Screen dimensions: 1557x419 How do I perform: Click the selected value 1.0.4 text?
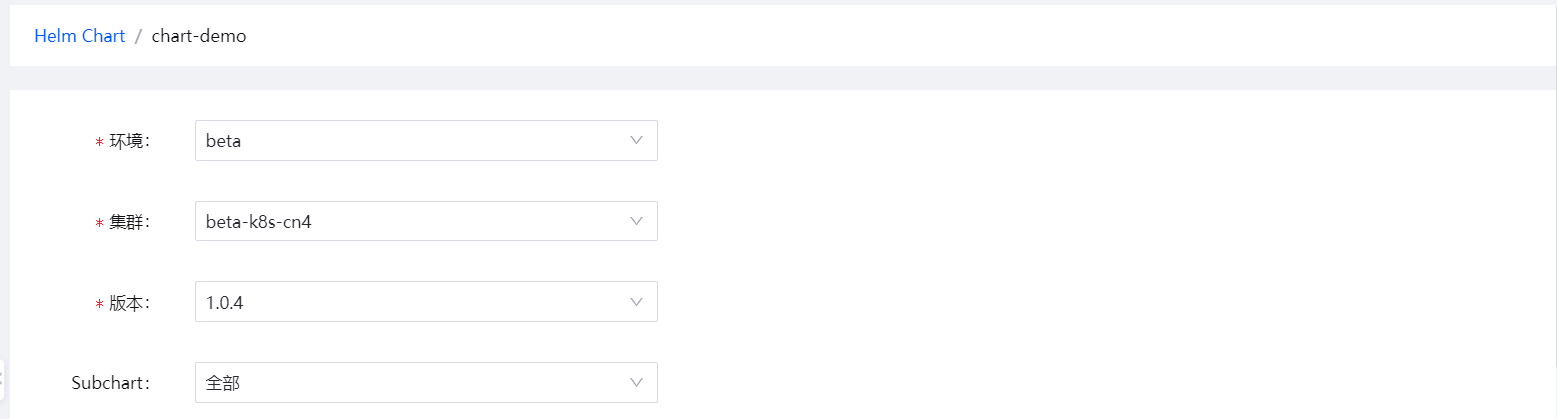click(x=225, y=302)
